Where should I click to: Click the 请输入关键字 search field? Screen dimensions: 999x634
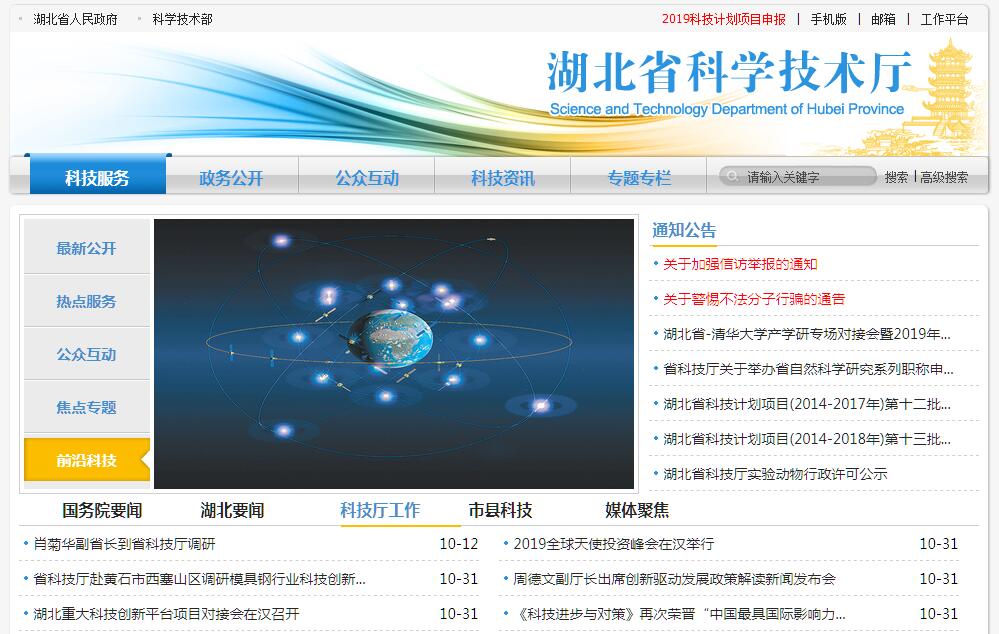point(798,177)
